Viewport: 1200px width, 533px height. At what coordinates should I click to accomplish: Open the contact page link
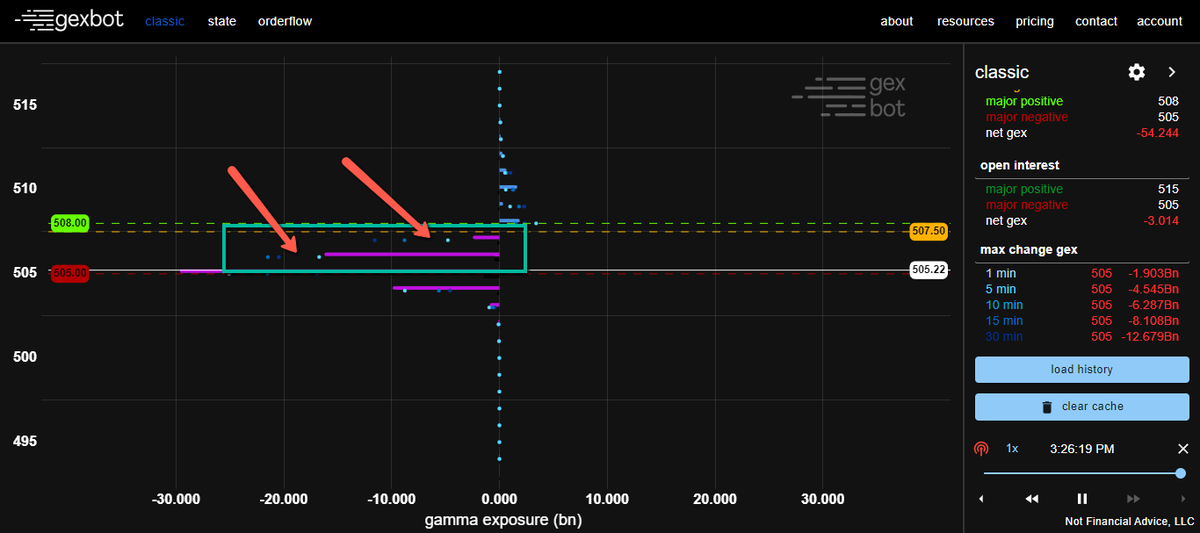[x=1096, y=21]
